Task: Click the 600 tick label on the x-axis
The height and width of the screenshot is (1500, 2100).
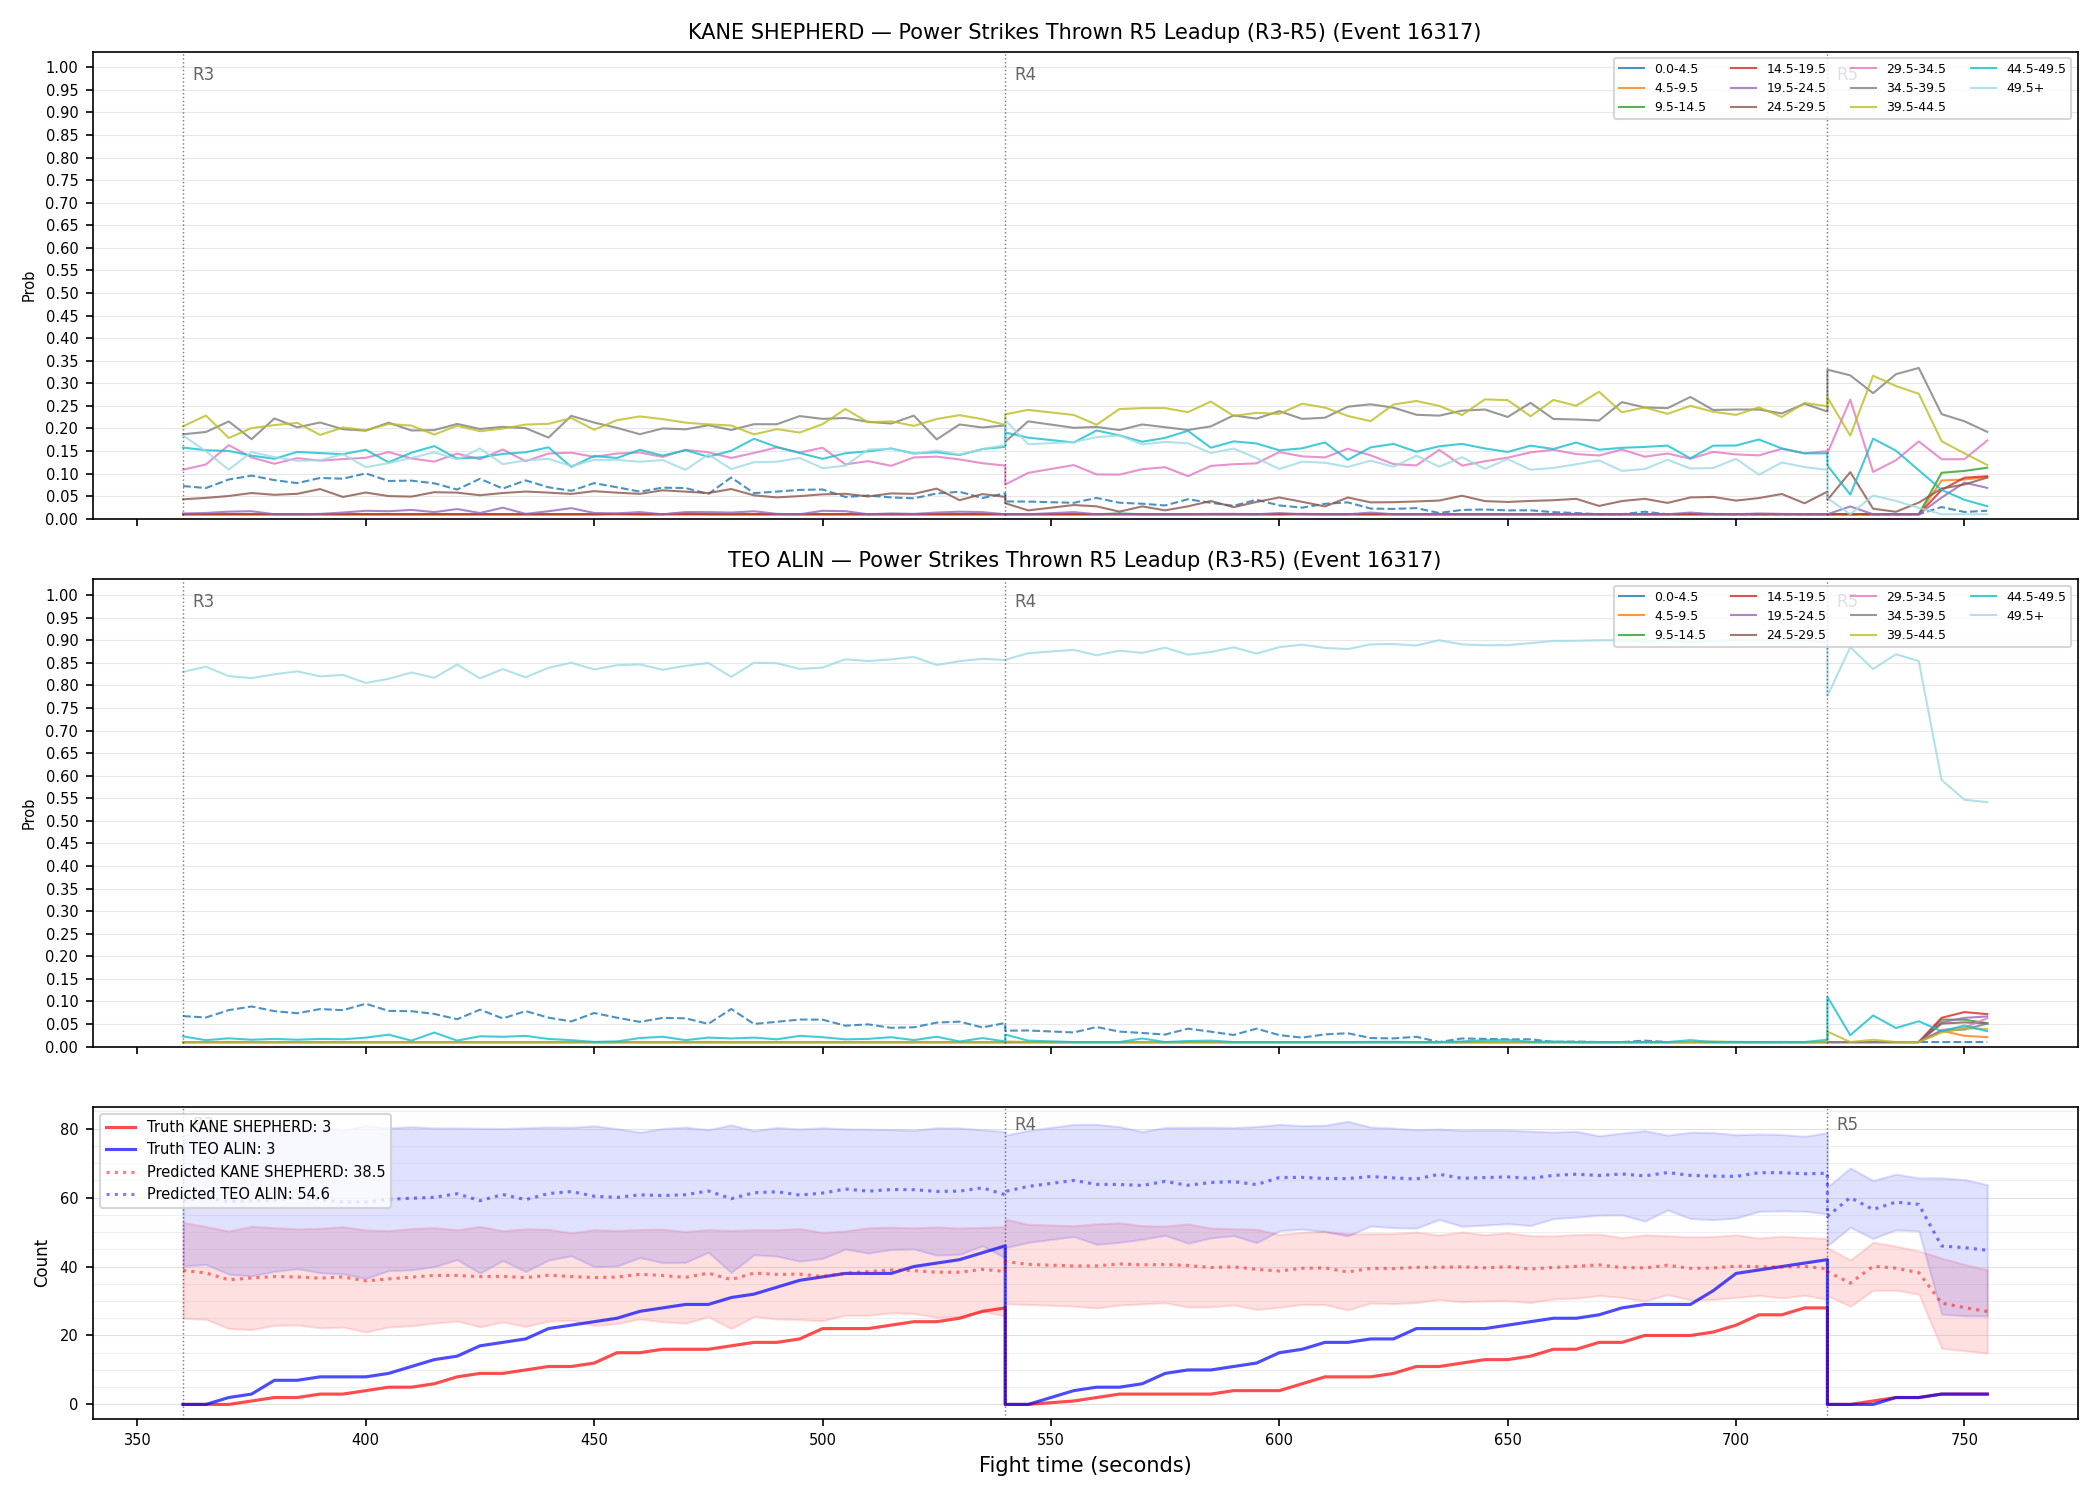Action: 1279,1439
